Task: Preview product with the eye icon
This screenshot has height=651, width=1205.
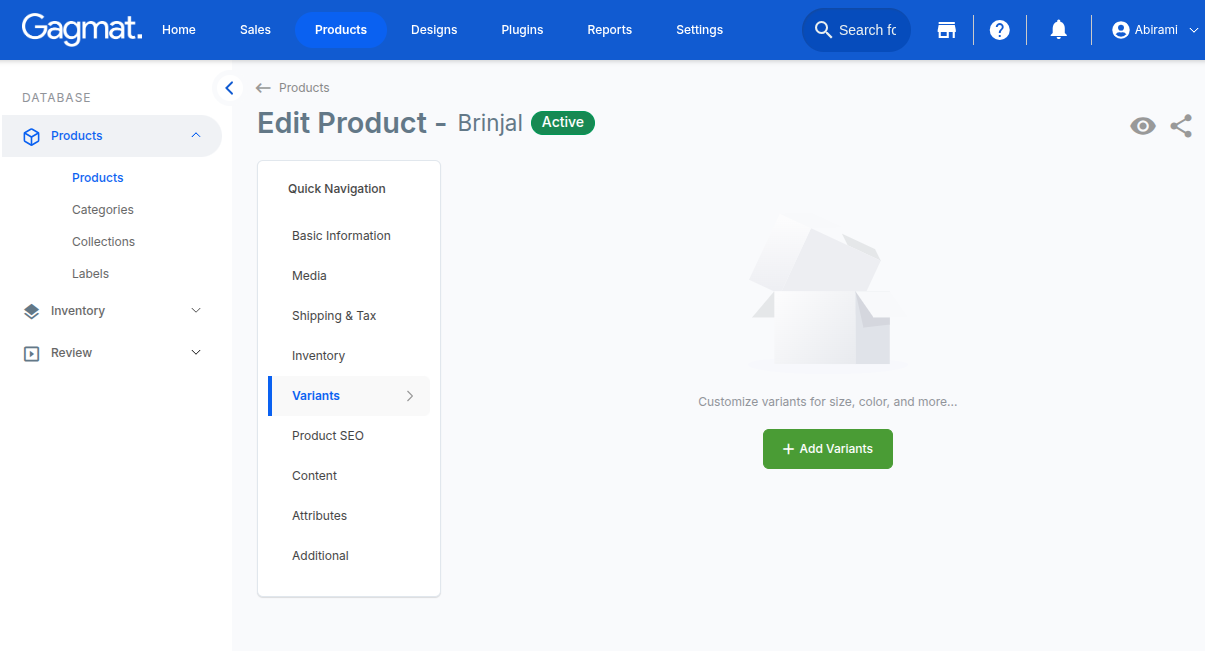Action: [x=1143, y=126]
